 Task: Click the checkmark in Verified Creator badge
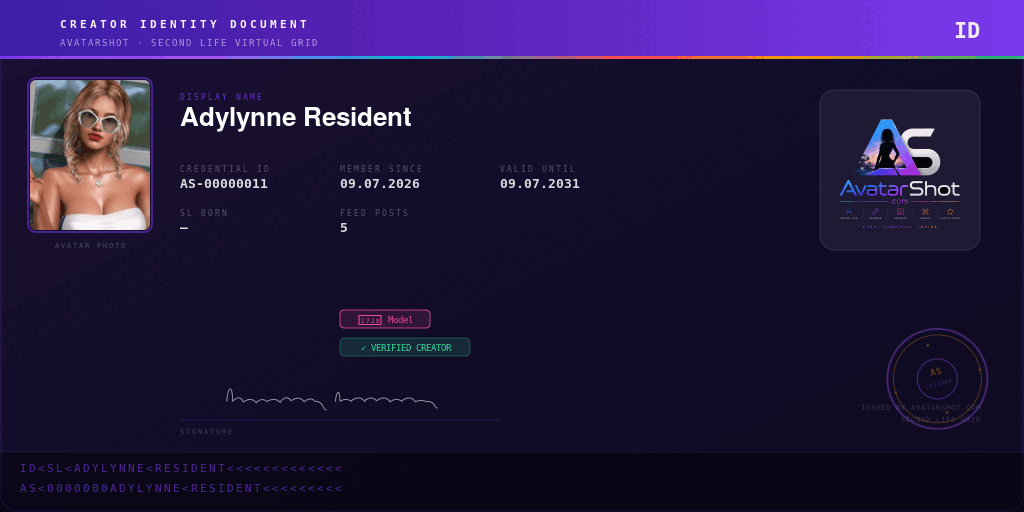click(x=363, y=348)
